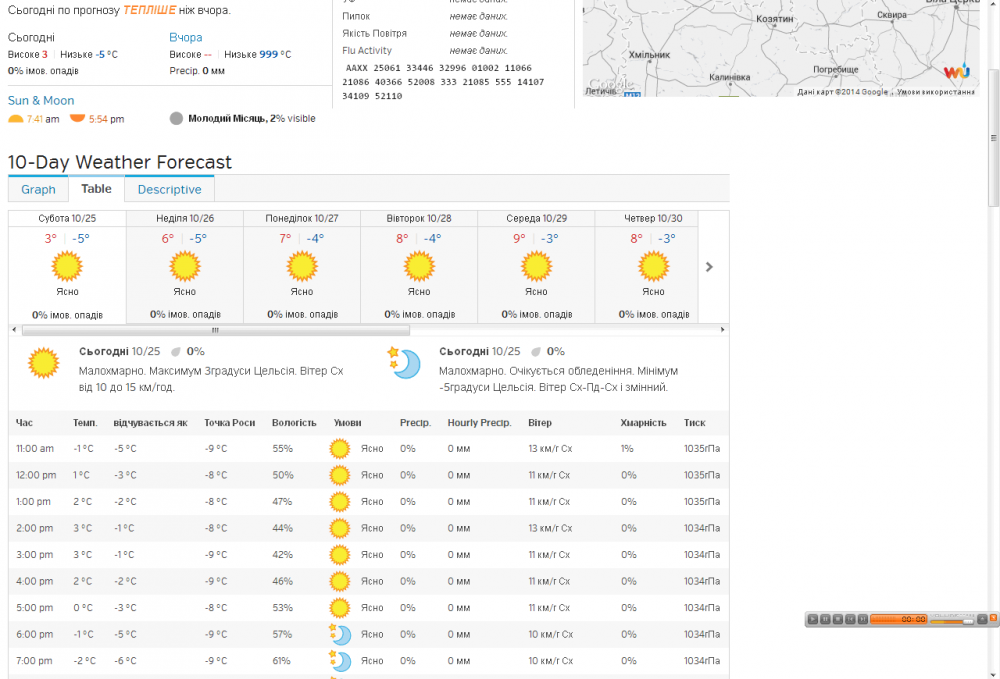Screen dimensions: 1000x679
Task: Click the Середа 10/29 day header
Action: 536,218
